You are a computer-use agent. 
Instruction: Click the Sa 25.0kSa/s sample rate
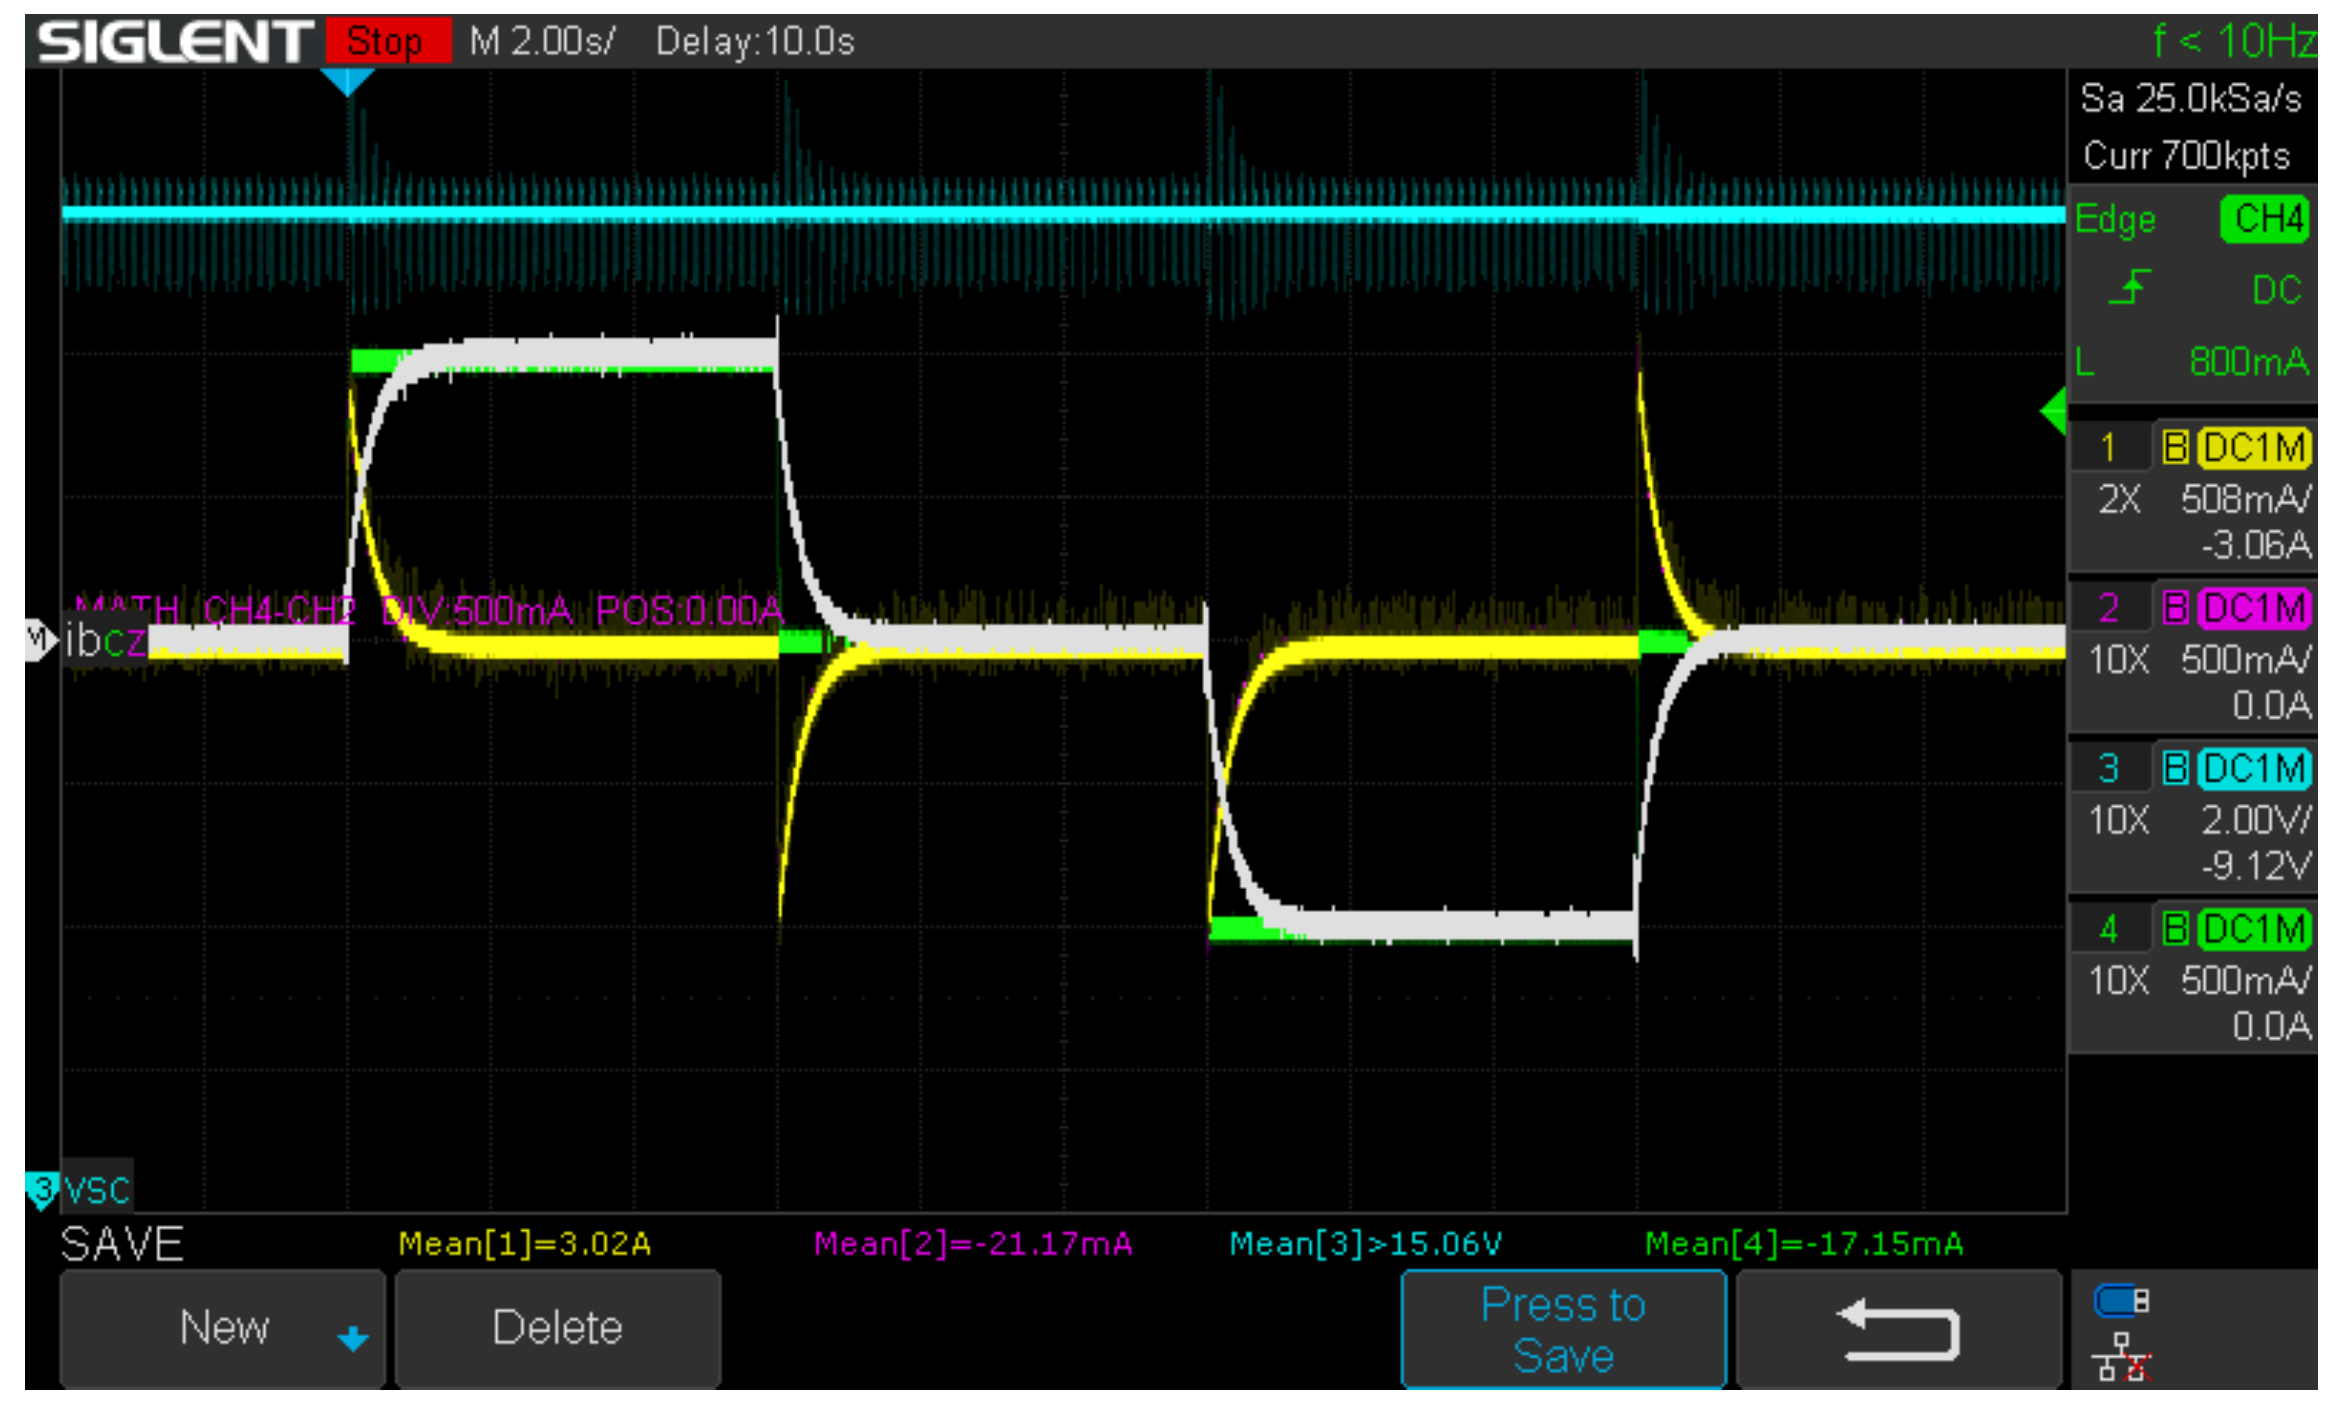click(x=2191, y=98)
